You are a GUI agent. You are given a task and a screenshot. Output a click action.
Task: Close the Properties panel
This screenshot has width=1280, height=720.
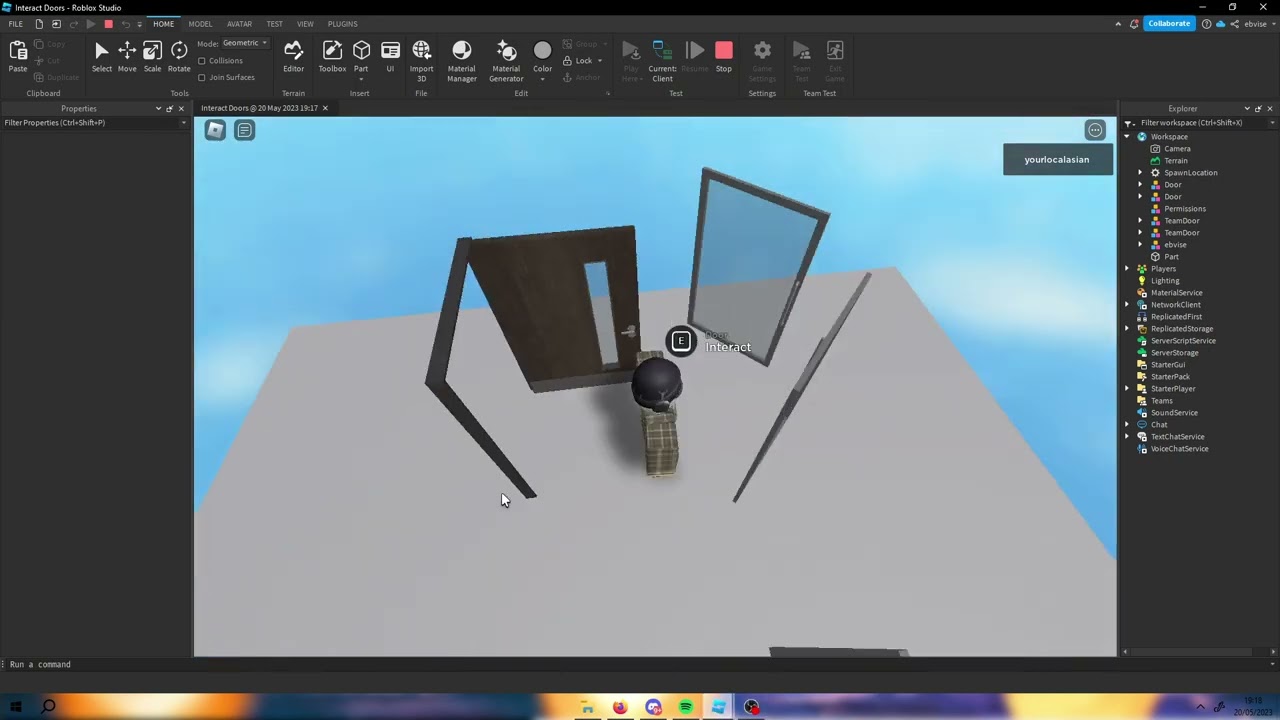(181, 108)
